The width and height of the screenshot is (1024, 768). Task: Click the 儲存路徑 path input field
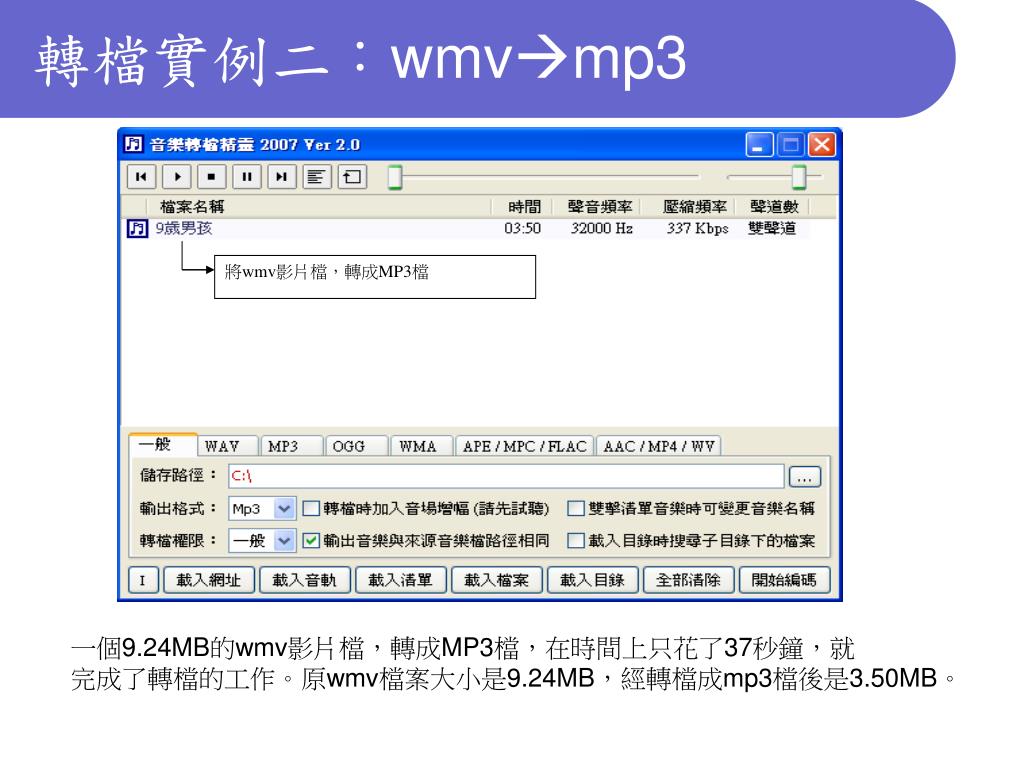(506, 476)
